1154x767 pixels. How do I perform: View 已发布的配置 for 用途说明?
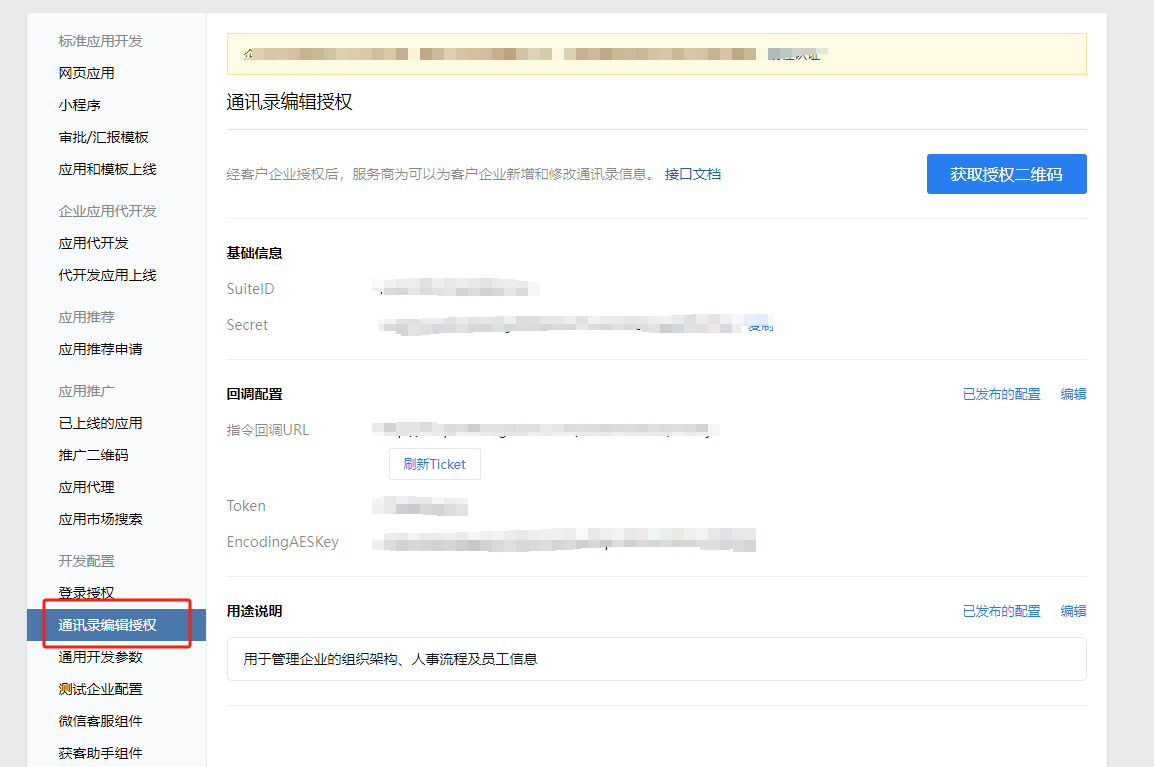pyautogui.click(x=1002, y=611)
